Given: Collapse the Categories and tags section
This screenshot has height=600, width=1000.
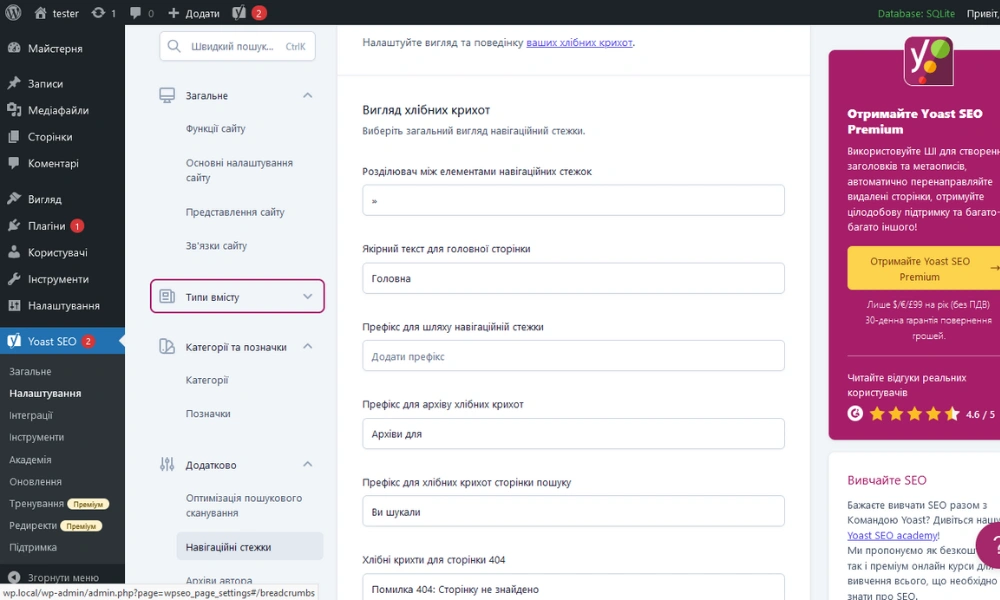Looking at the screenshot, I should (307, 347).
